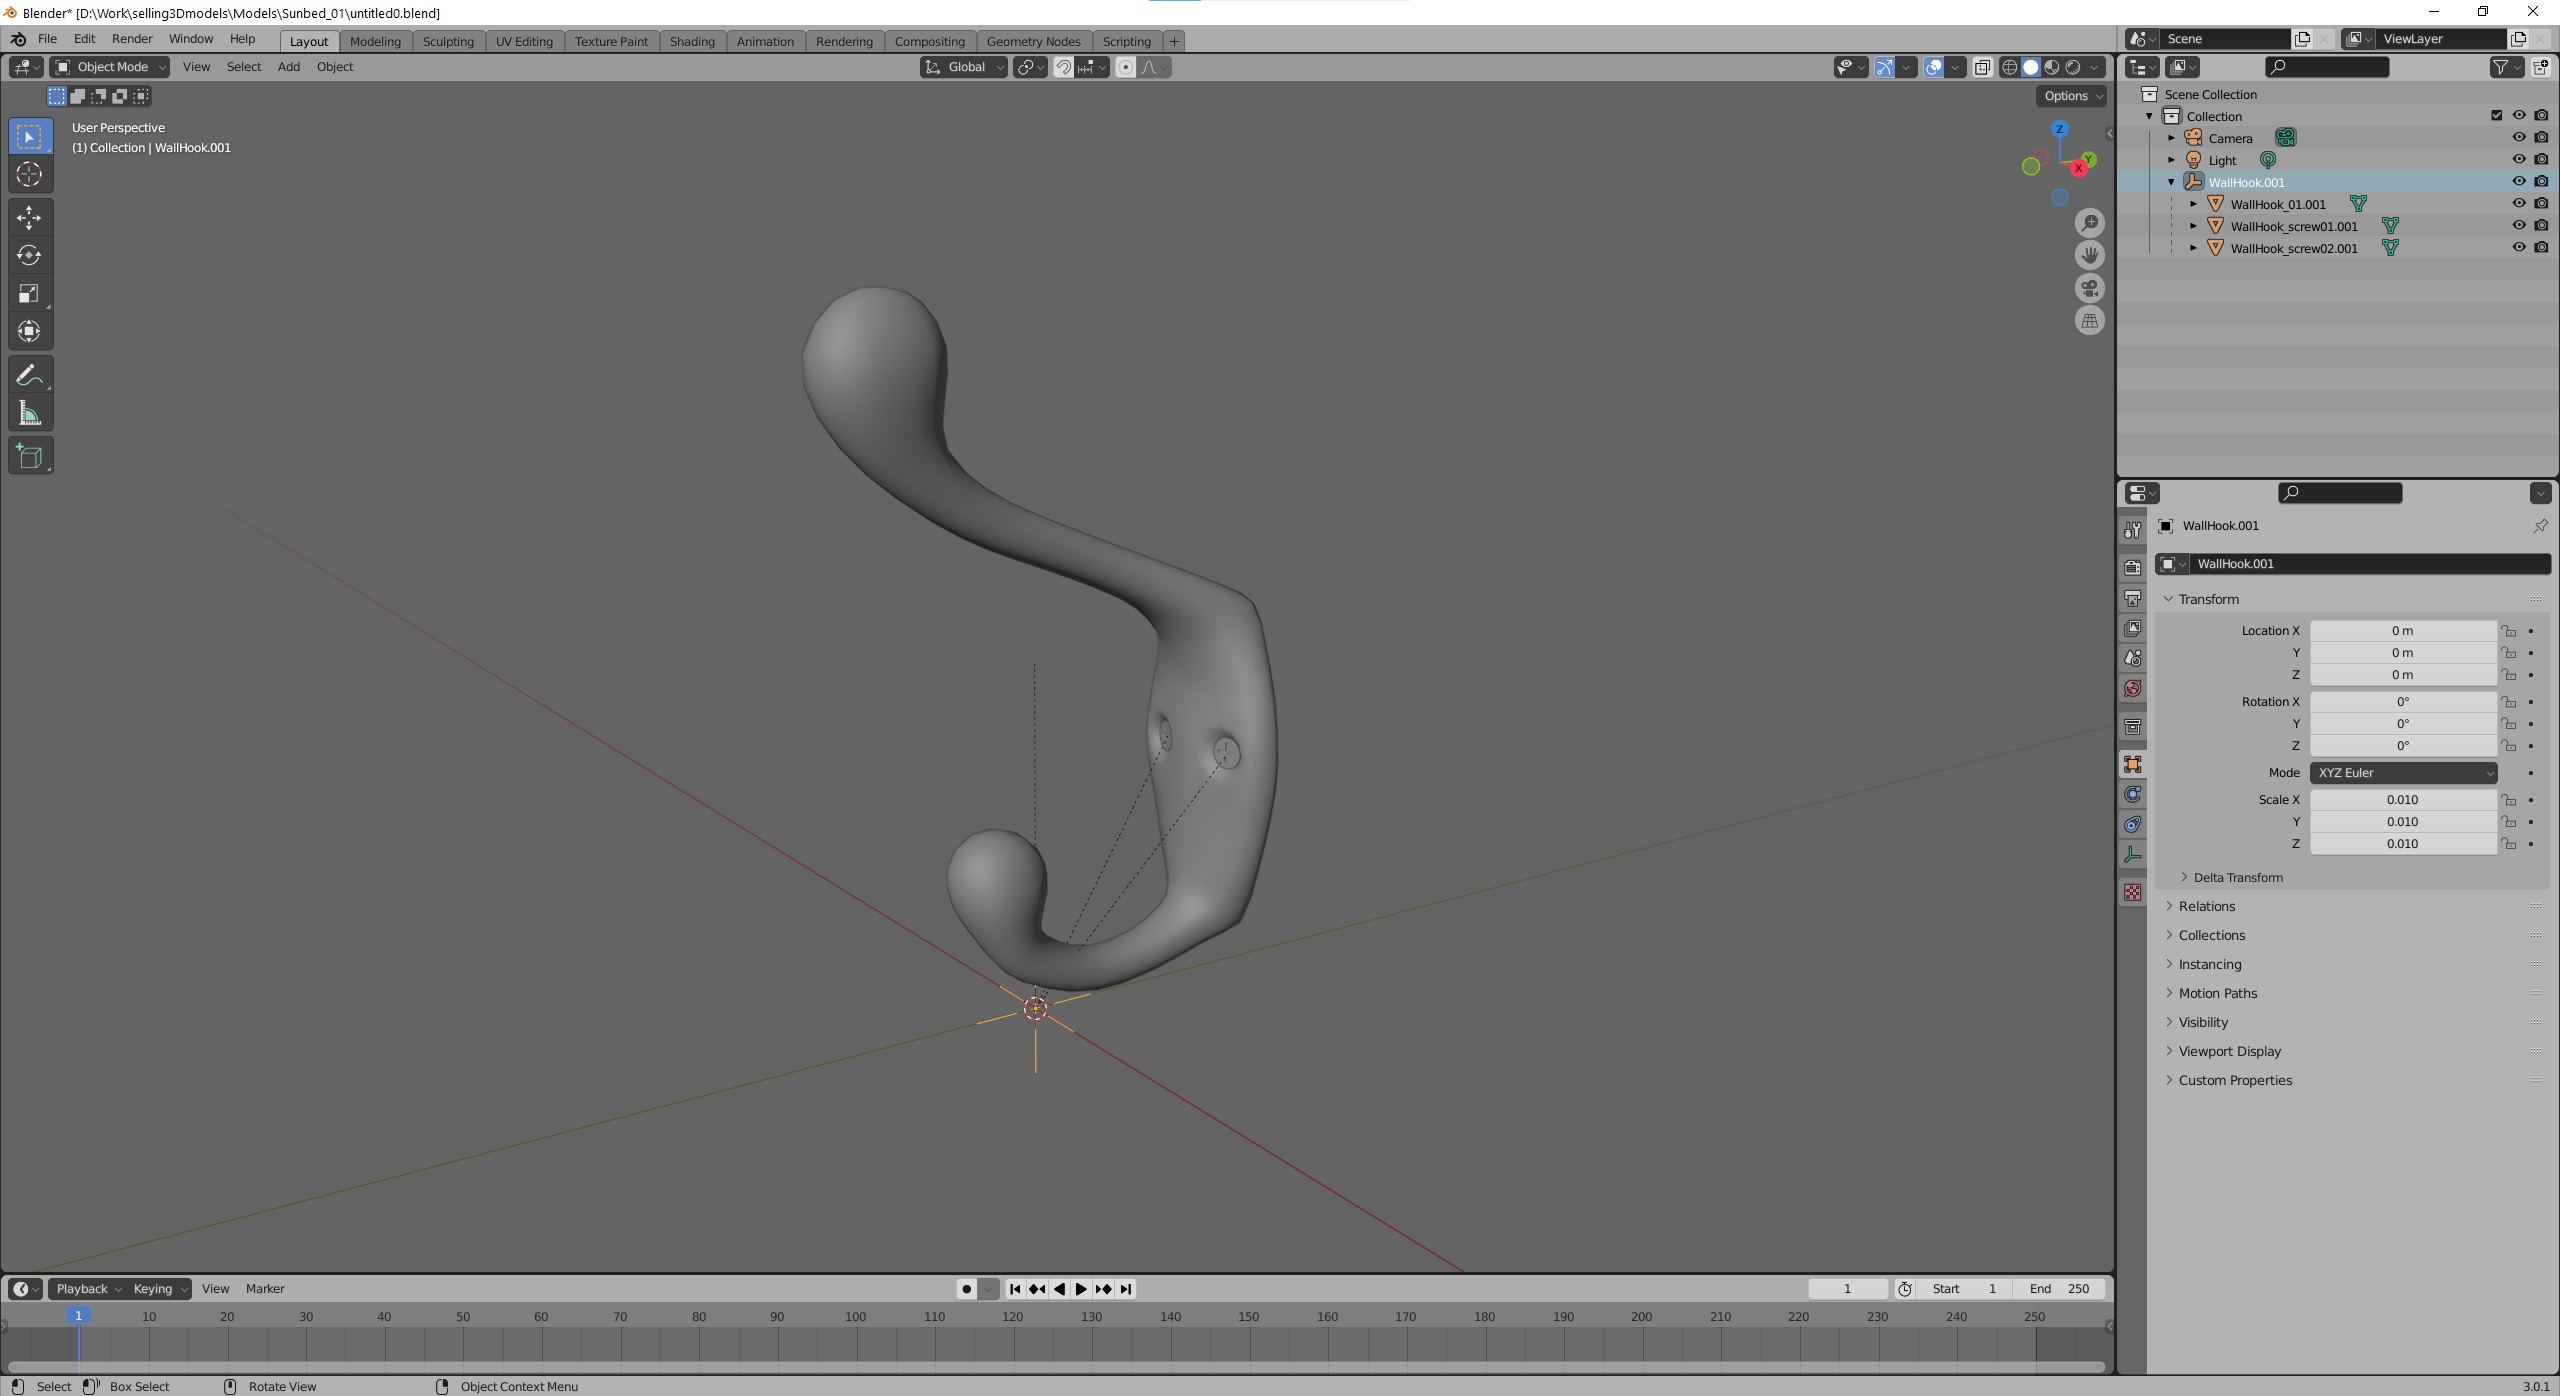
Task: Open the Object Mode dropdown
Action: (x=110, y=67)
